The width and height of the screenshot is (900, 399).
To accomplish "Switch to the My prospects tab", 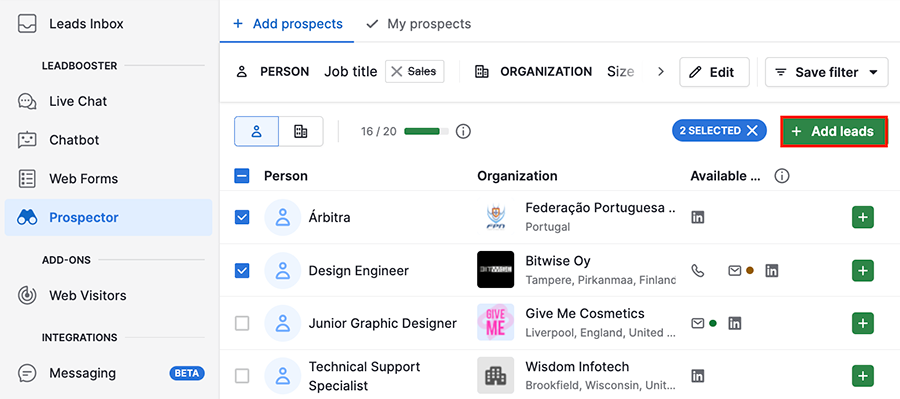I will coord(418,24).
